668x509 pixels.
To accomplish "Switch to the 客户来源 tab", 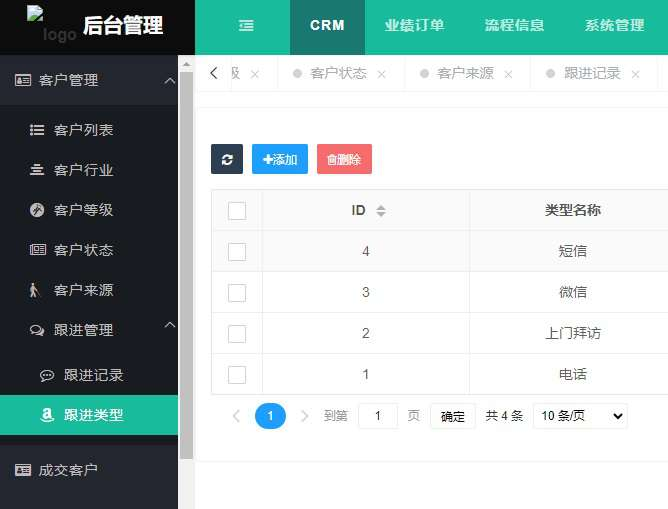I will tap(465, 73).
